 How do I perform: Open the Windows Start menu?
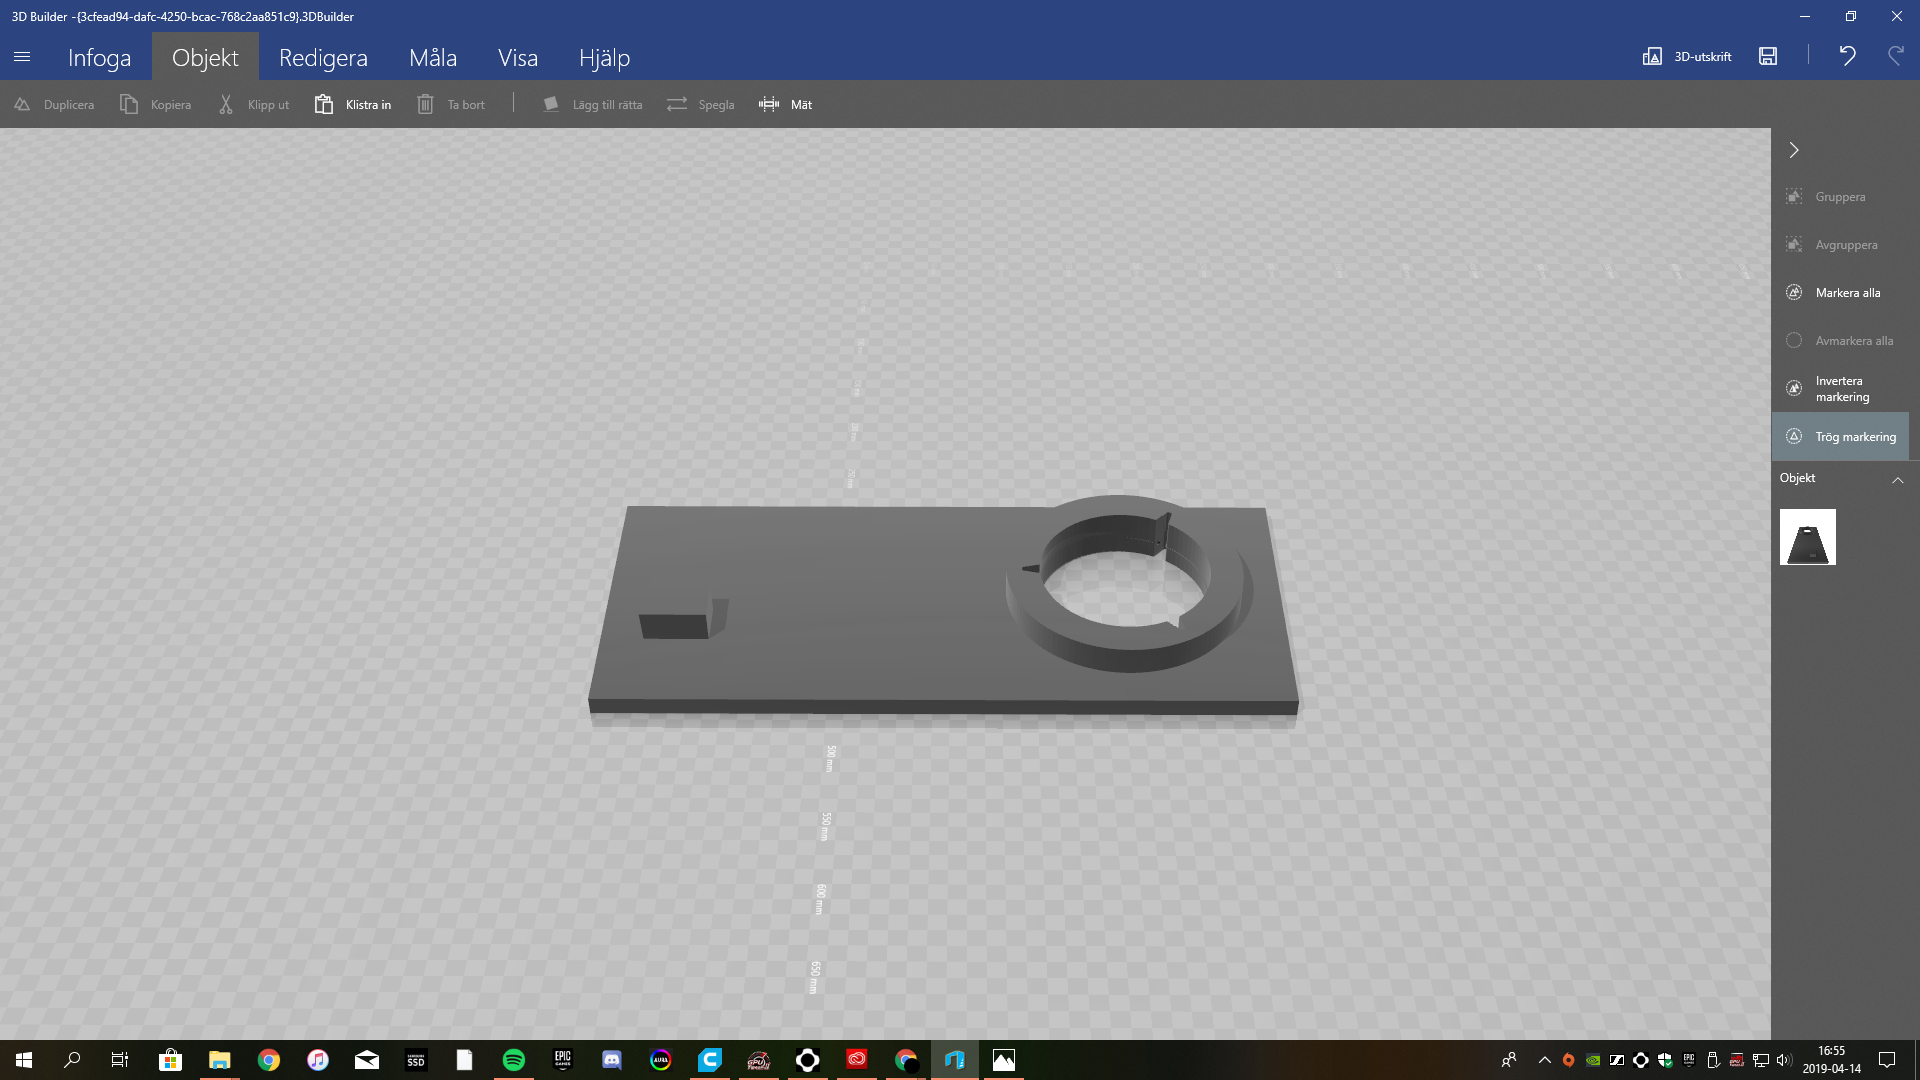(24, 1060)
